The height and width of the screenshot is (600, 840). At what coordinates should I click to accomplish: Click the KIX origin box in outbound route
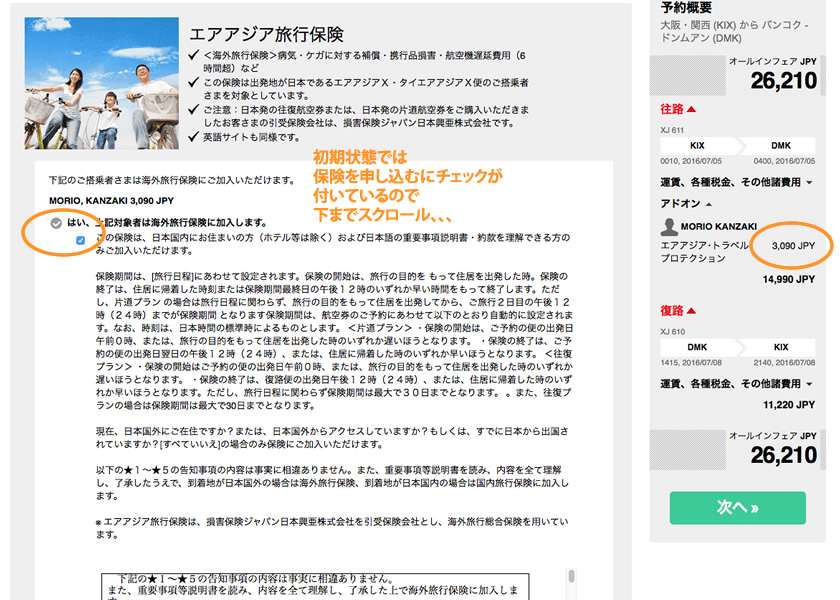point(698,146)
